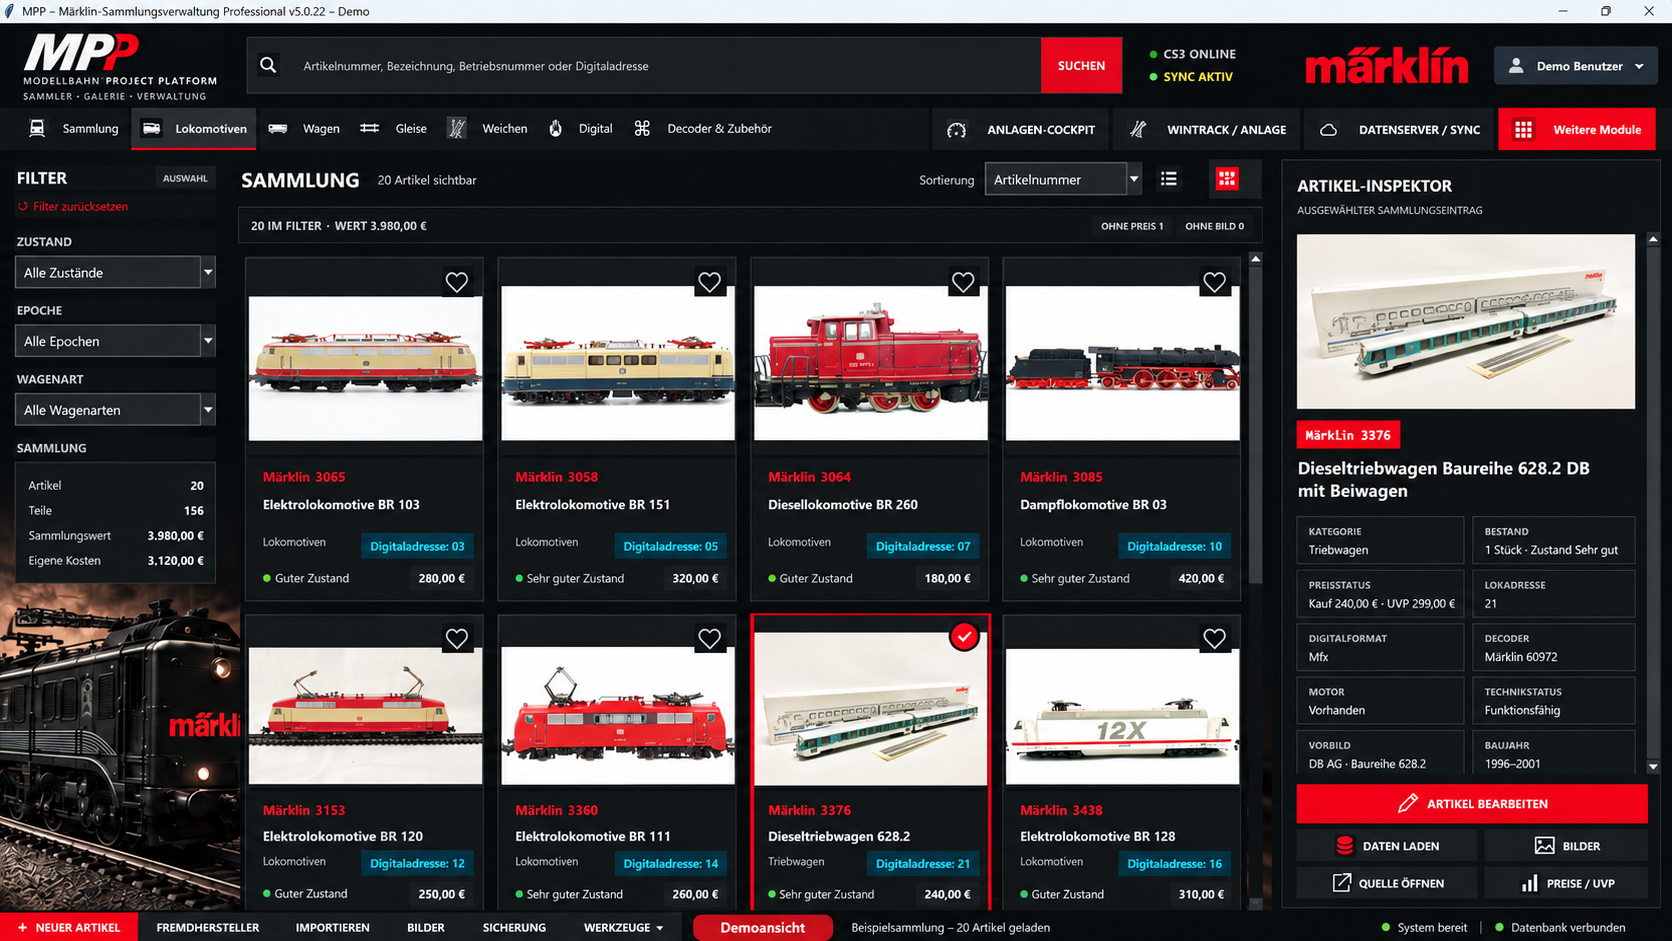Open the Demo Benutzer user menu
The image size is (1672, 941).
[x=1576, y=66]
